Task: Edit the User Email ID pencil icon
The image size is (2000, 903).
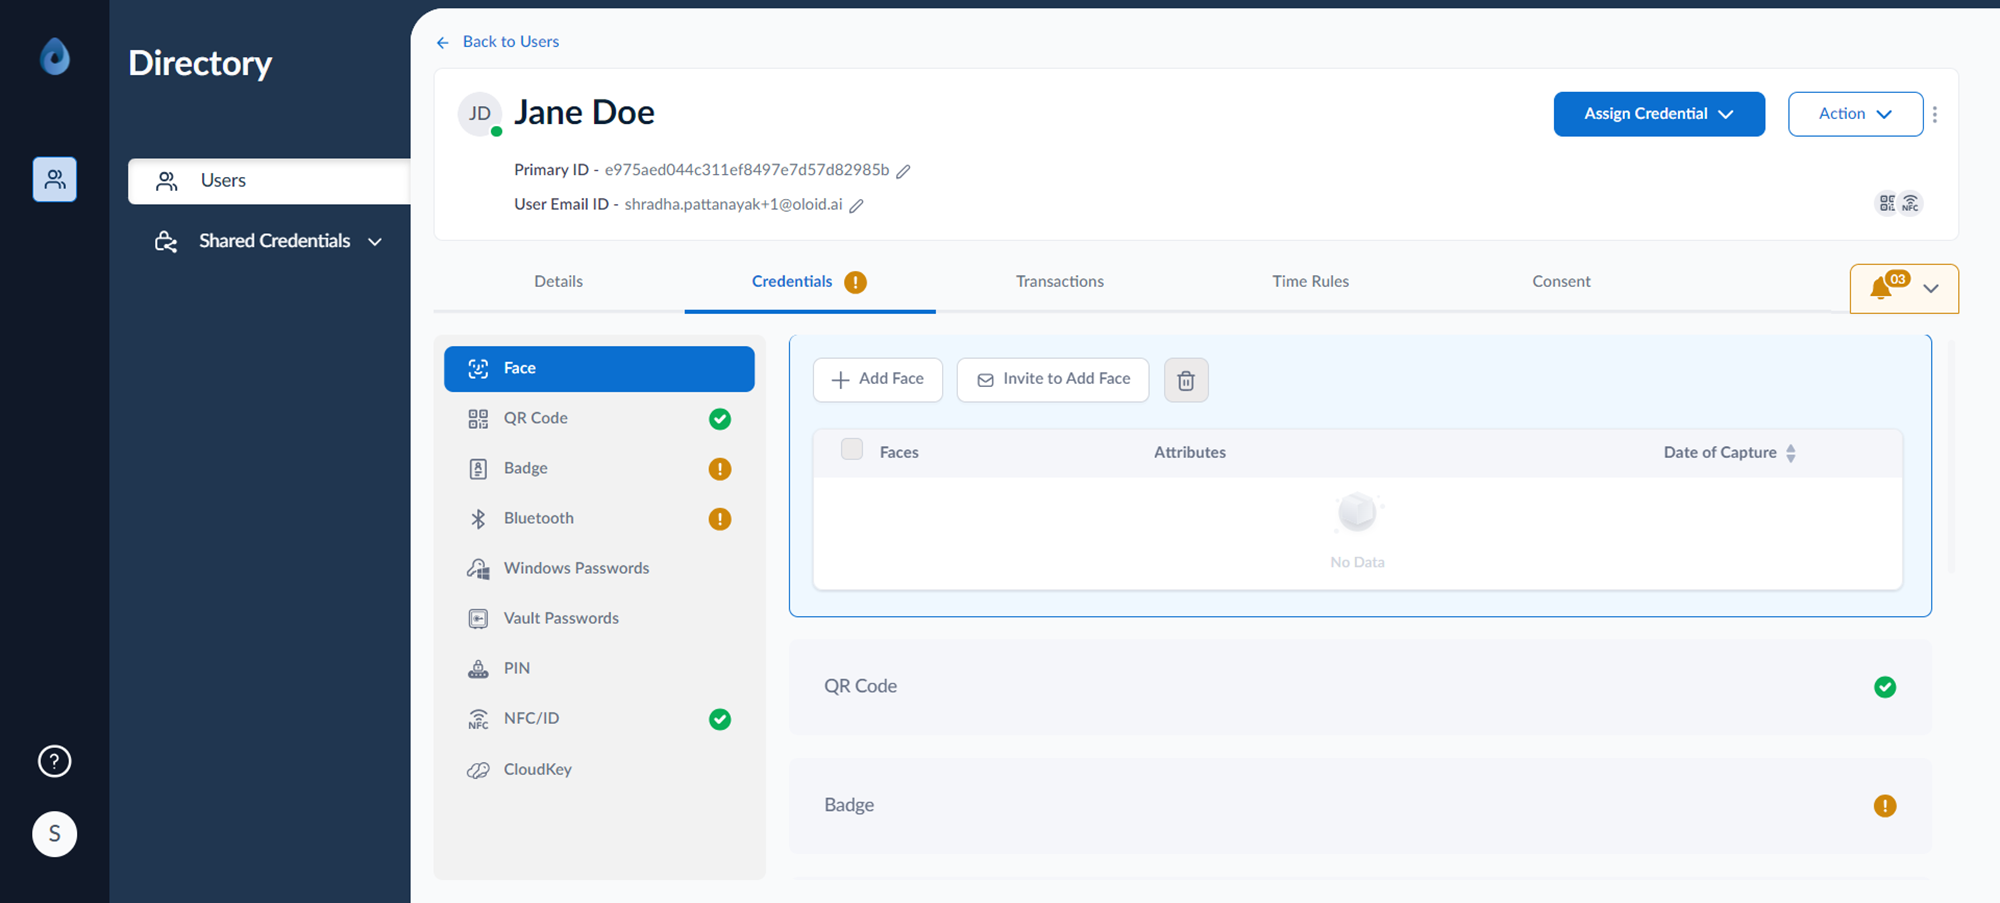Action: [x=856, y=206]
